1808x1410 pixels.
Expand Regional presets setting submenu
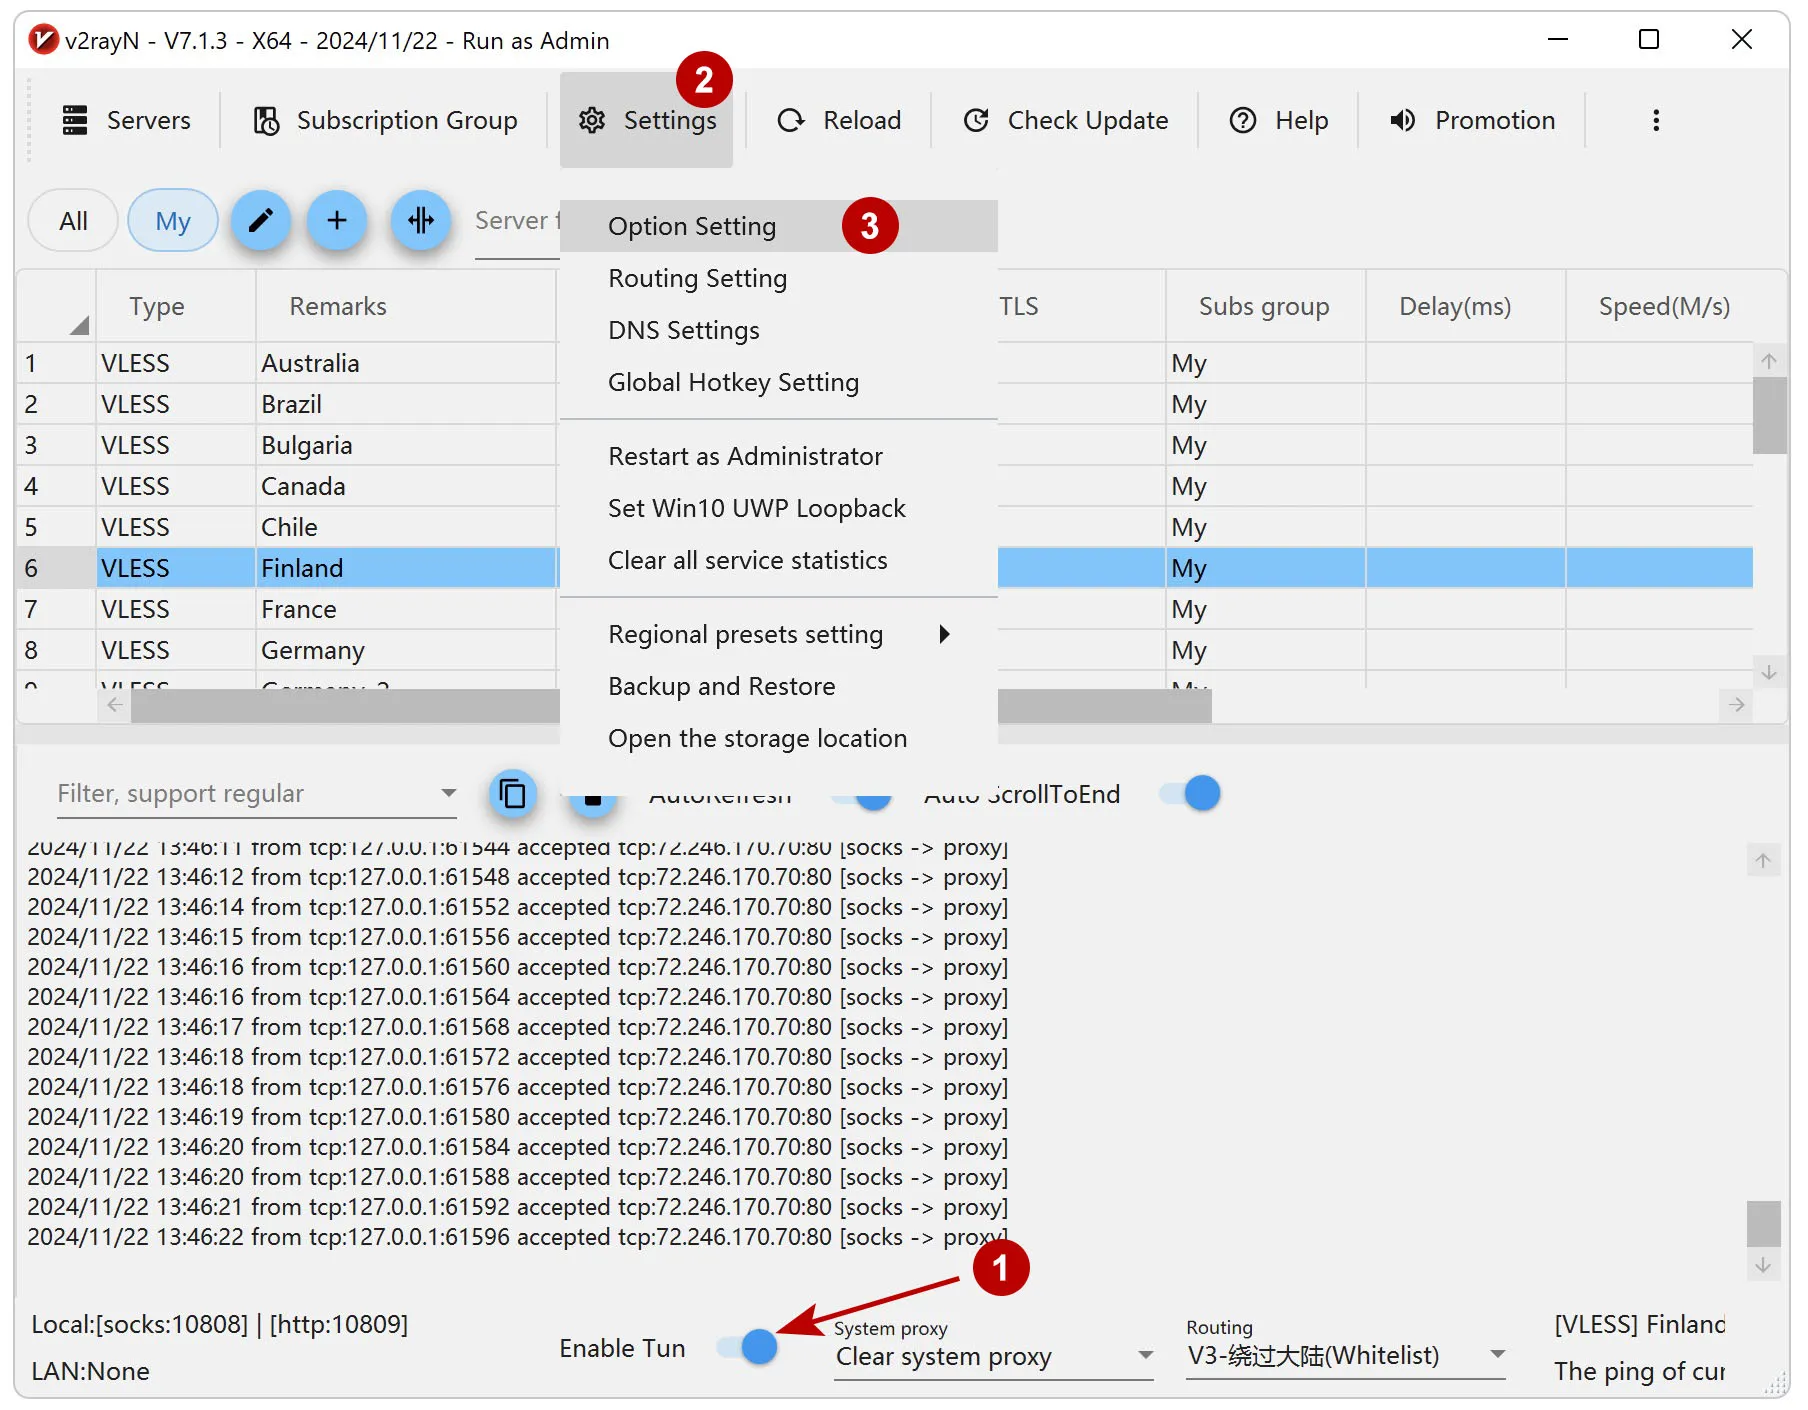coord(779,634)
